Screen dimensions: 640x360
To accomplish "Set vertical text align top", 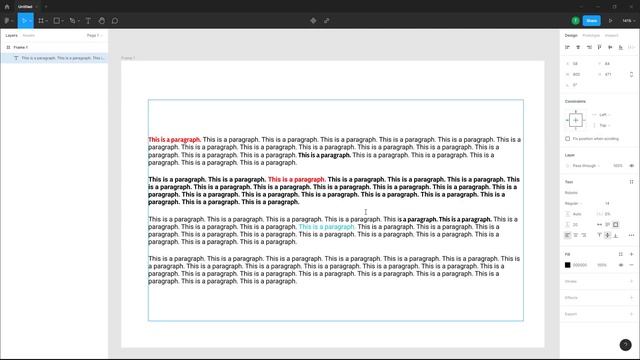I will click(x=599, y=235).
